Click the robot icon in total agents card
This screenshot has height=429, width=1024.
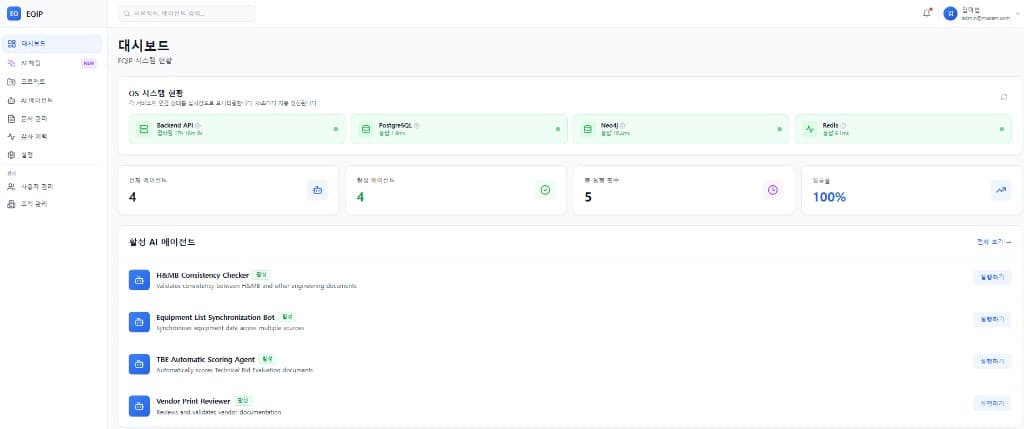coord(317,190)
